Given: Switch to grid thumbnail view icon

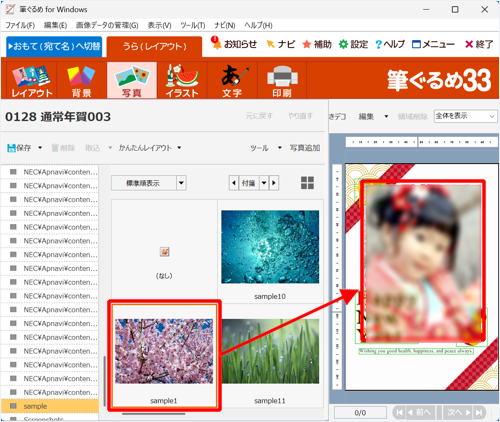Looking at the screenshot, I should pos(307,183).
